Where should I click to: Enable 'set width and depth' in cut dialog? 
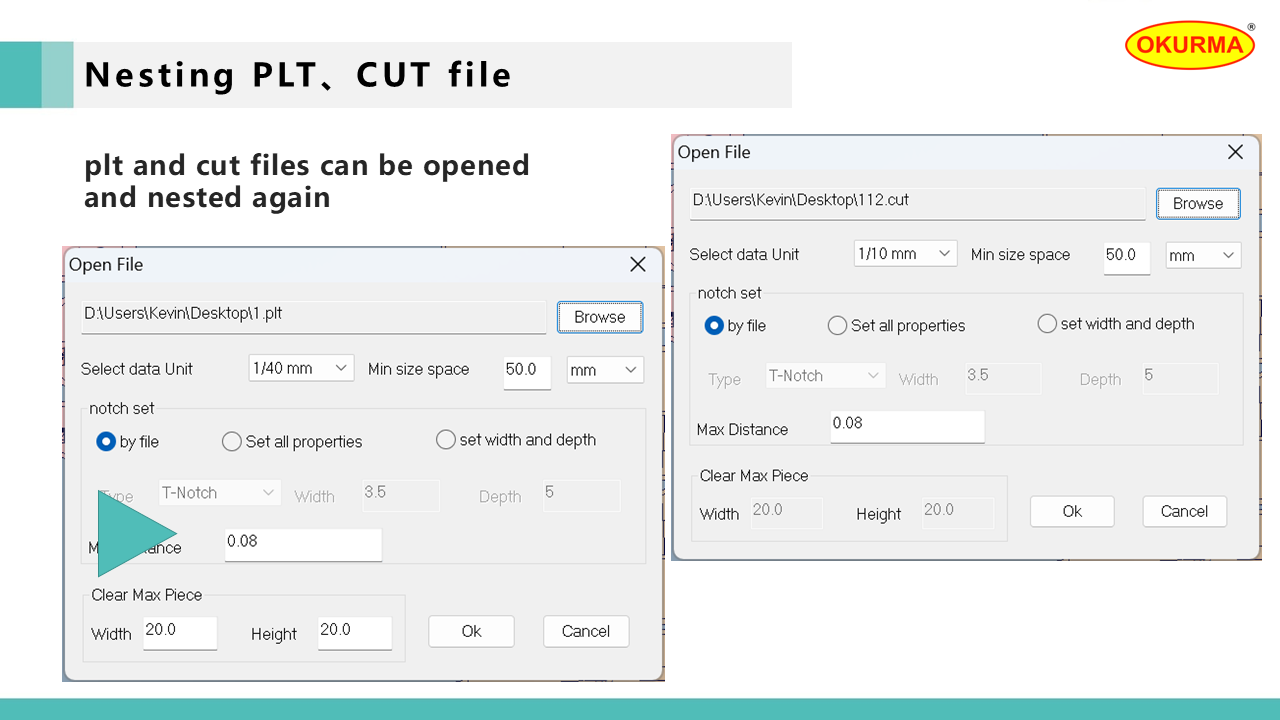coord(1047,324)
